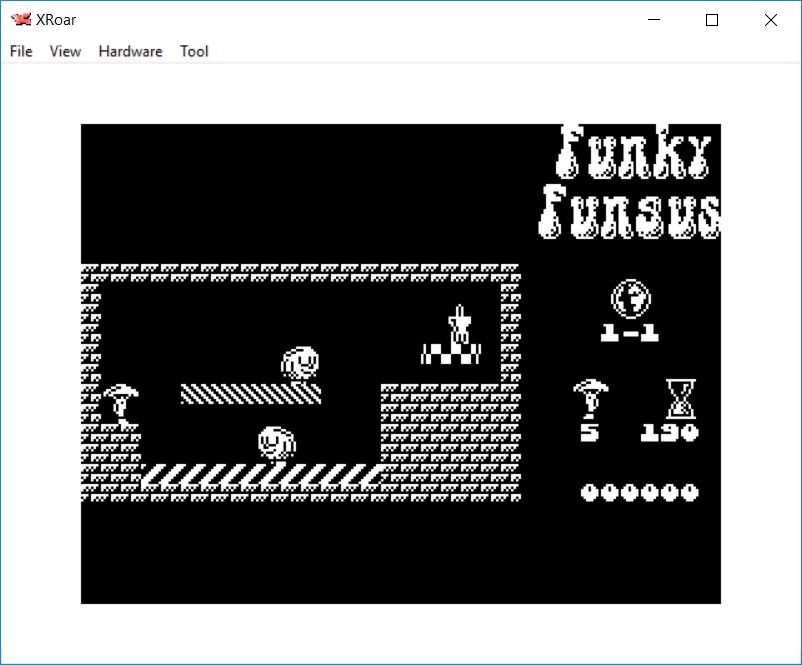Click the round blob enemy on upper platform
Image resolution: width=802 pixels, height=665 pixels.
coord(300,362)
